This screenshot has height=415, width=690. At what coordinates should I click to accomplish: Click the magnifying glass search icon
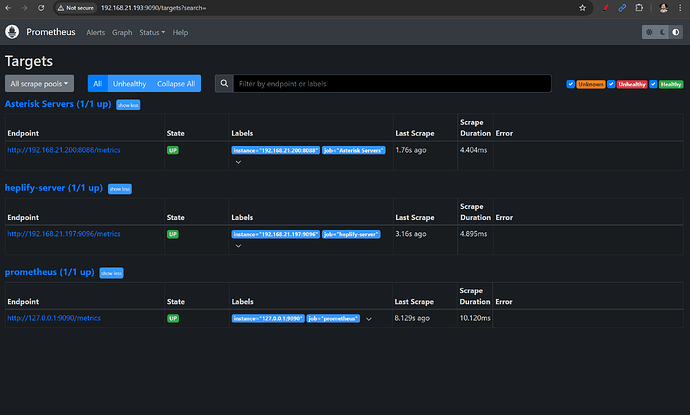point(225,84)
